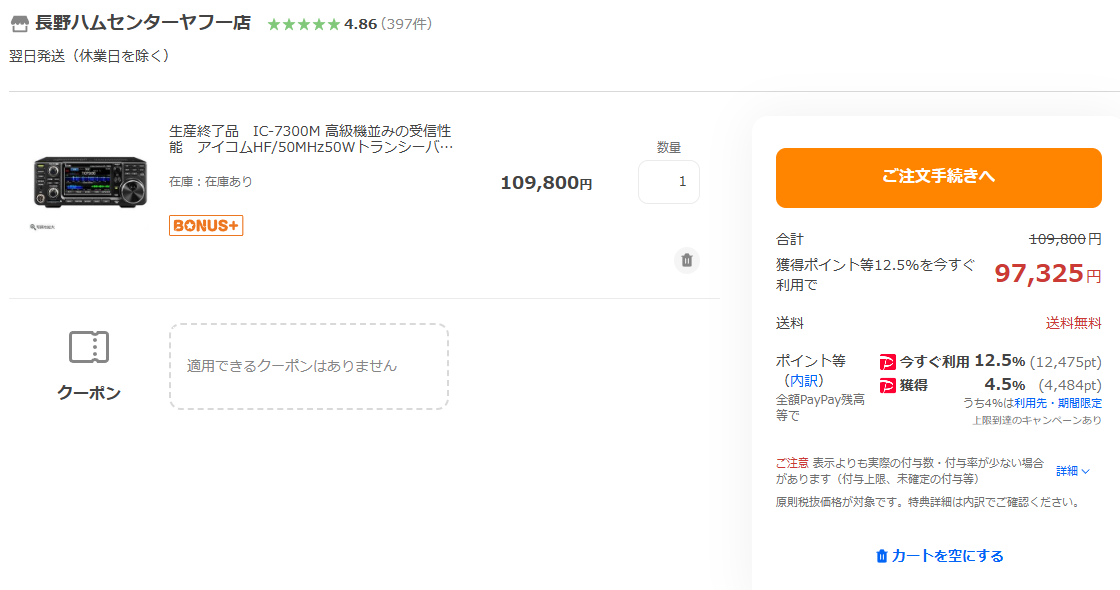Open the 長野ハムセンターヤフー店 store page
This screenshot has height=590, width=1120.
point(142,23)
